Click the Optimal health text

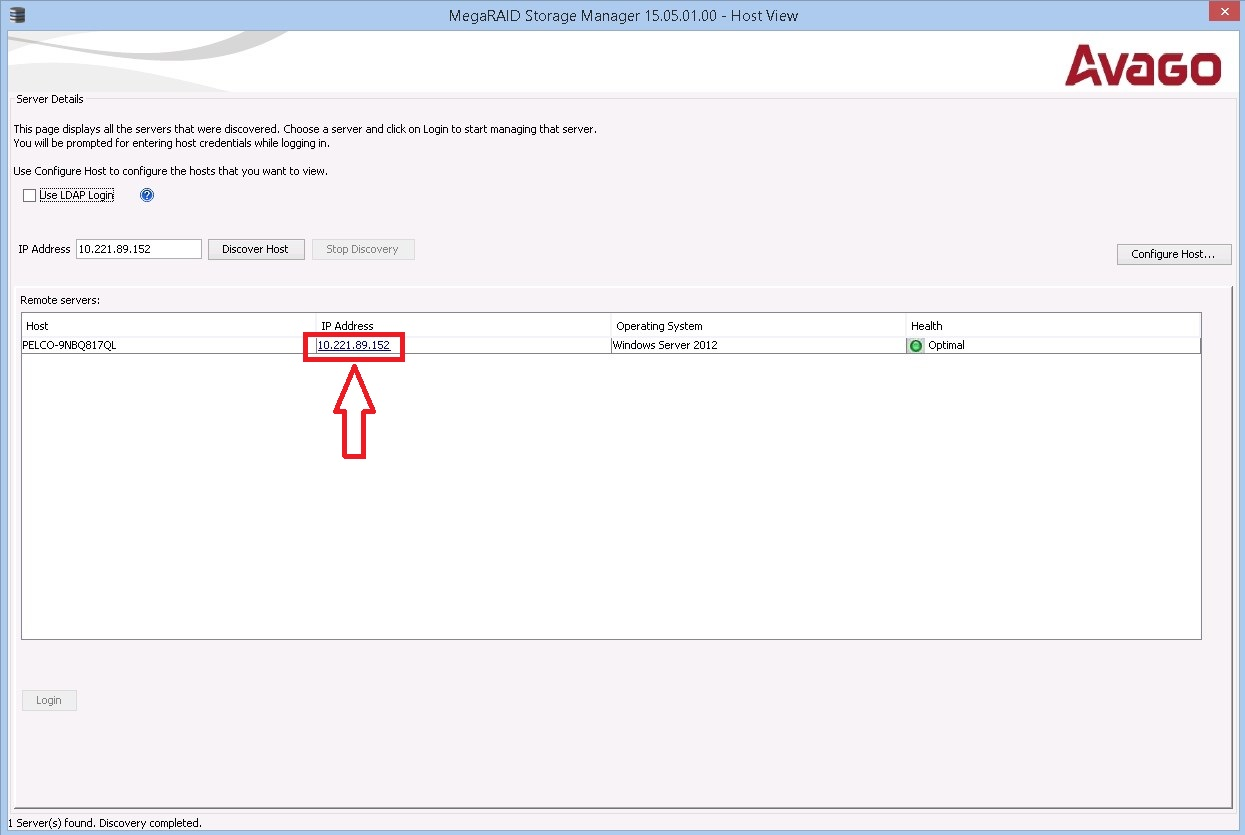(946, 345)
